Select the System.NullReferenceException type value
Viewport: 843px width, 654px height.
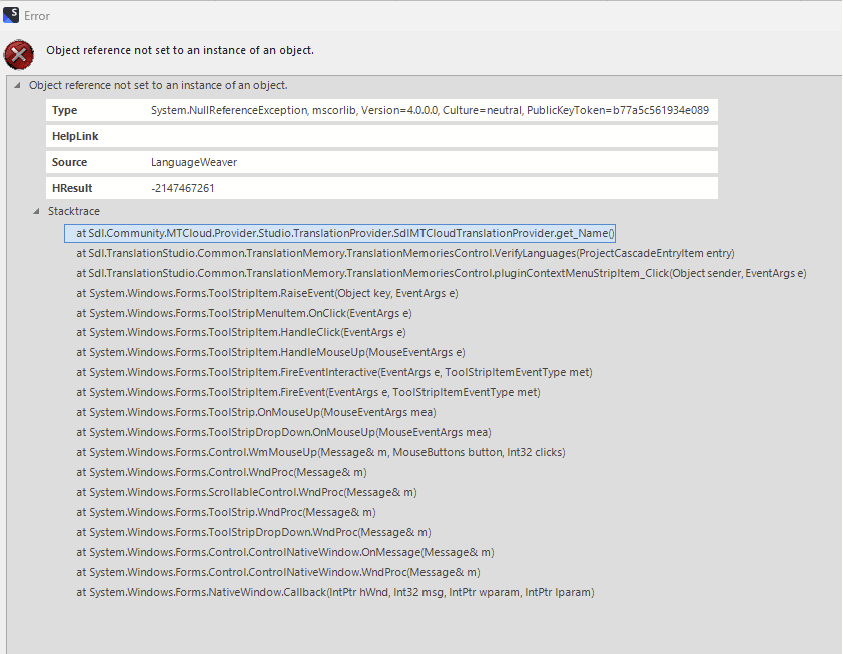(430, 110)
